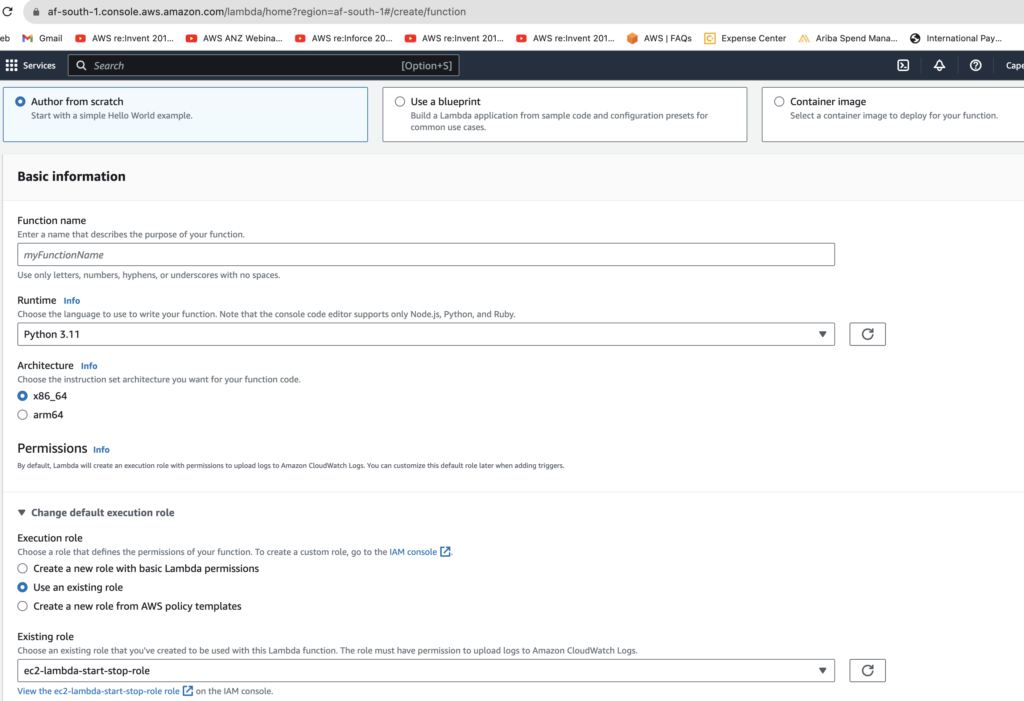Open the AWS | FAQs bookmark
1024x701 pixels.
pyautogui.click(x=659, y=38)
